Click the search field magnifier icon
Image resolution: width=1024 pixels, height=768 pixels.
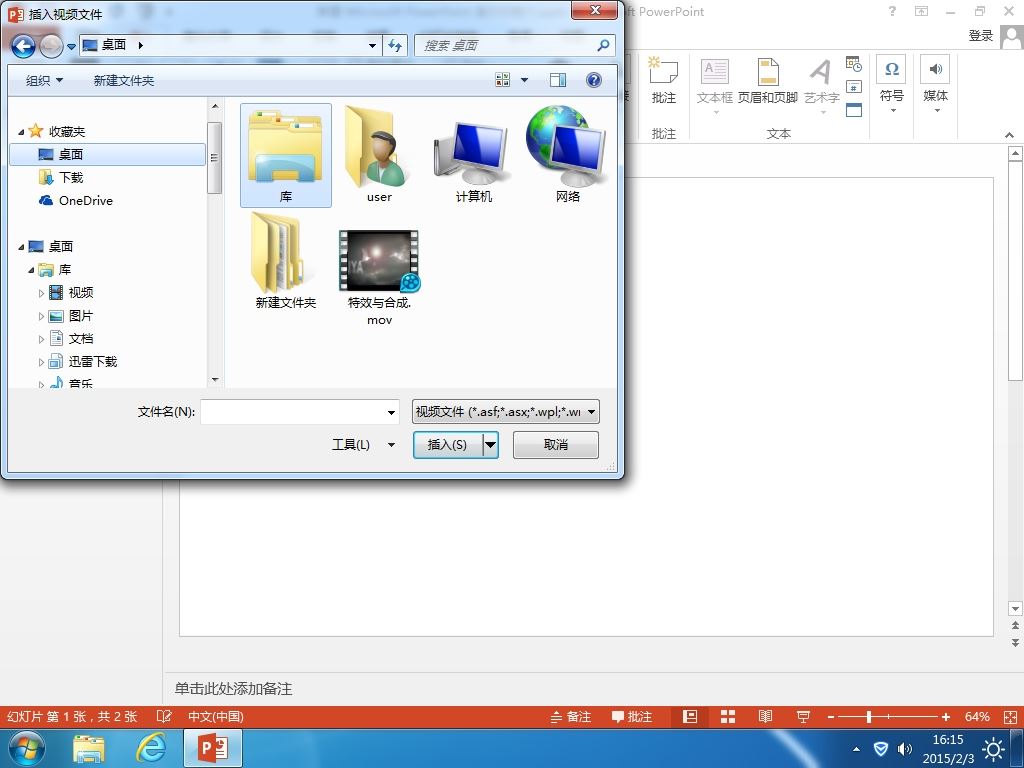tap(603, 45)
